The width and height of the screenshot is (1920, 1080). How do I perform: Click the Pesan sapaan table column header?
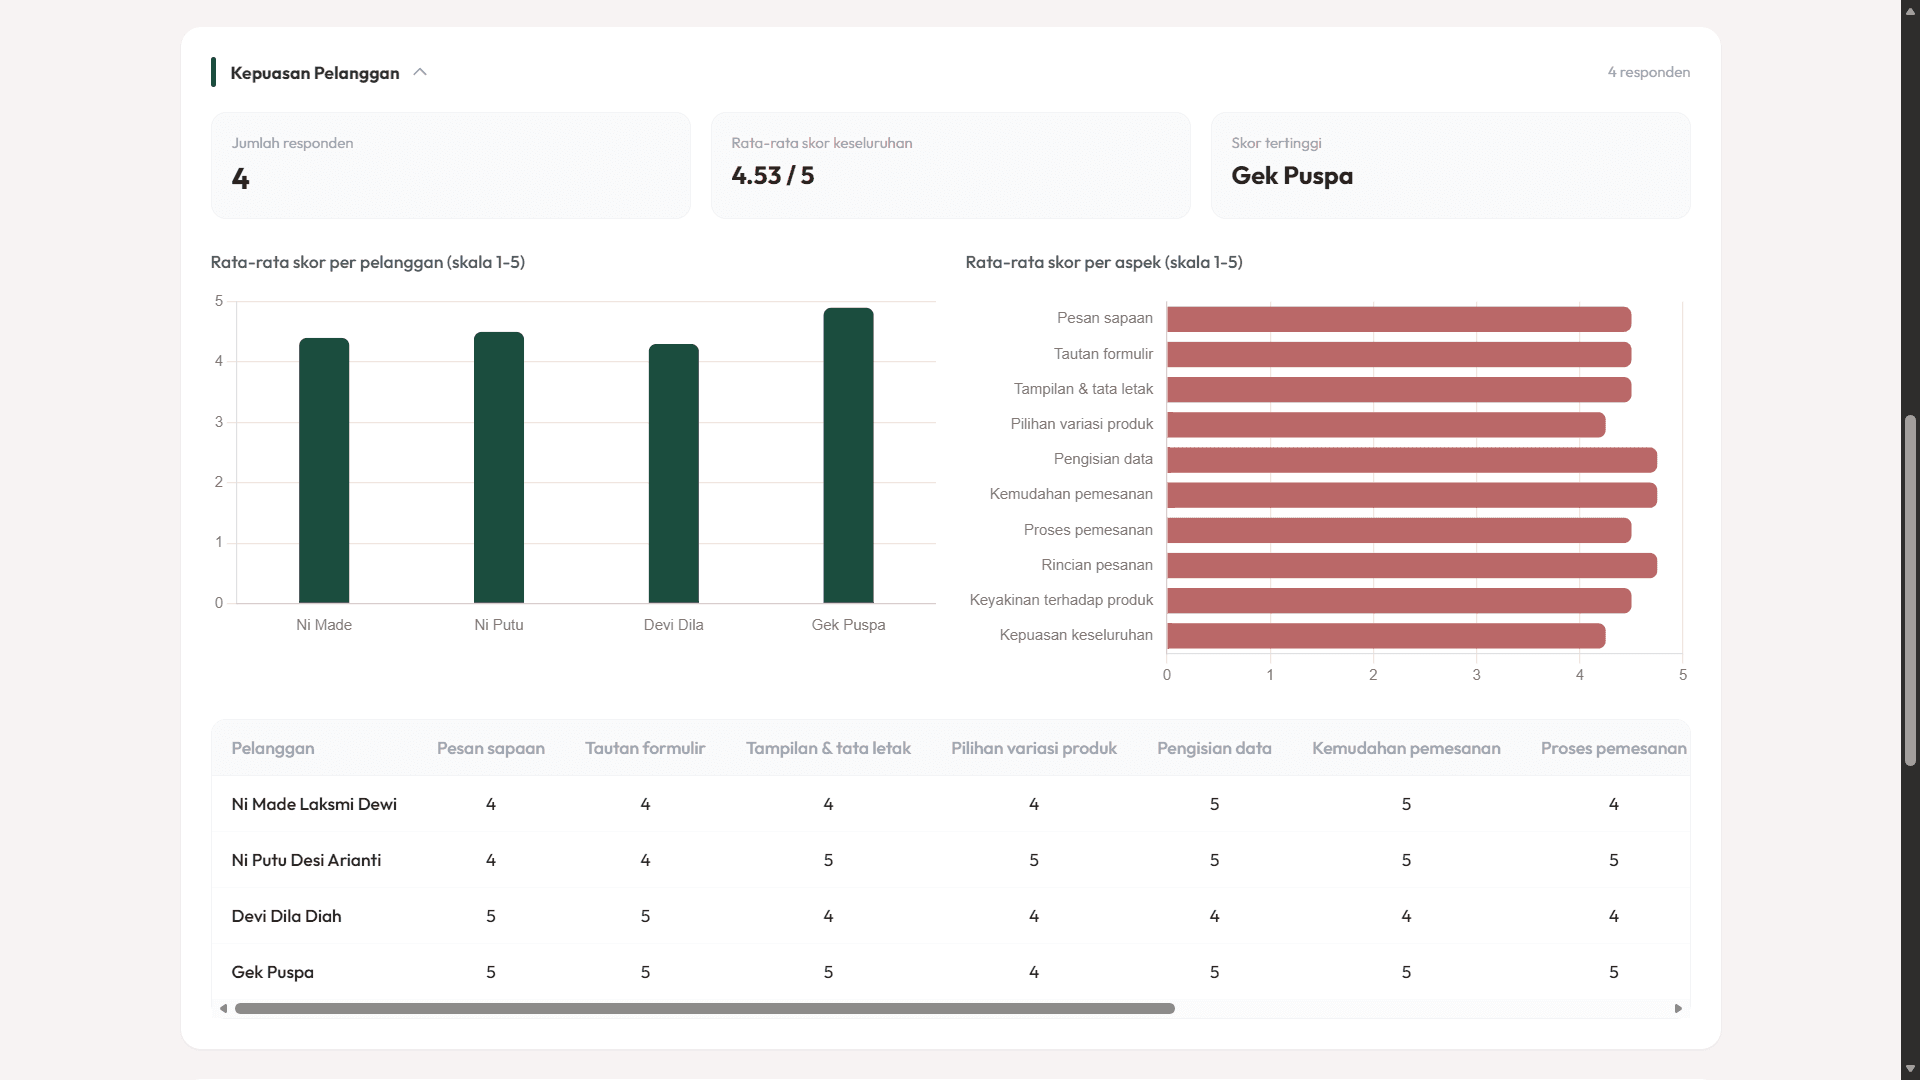(491, 748)
